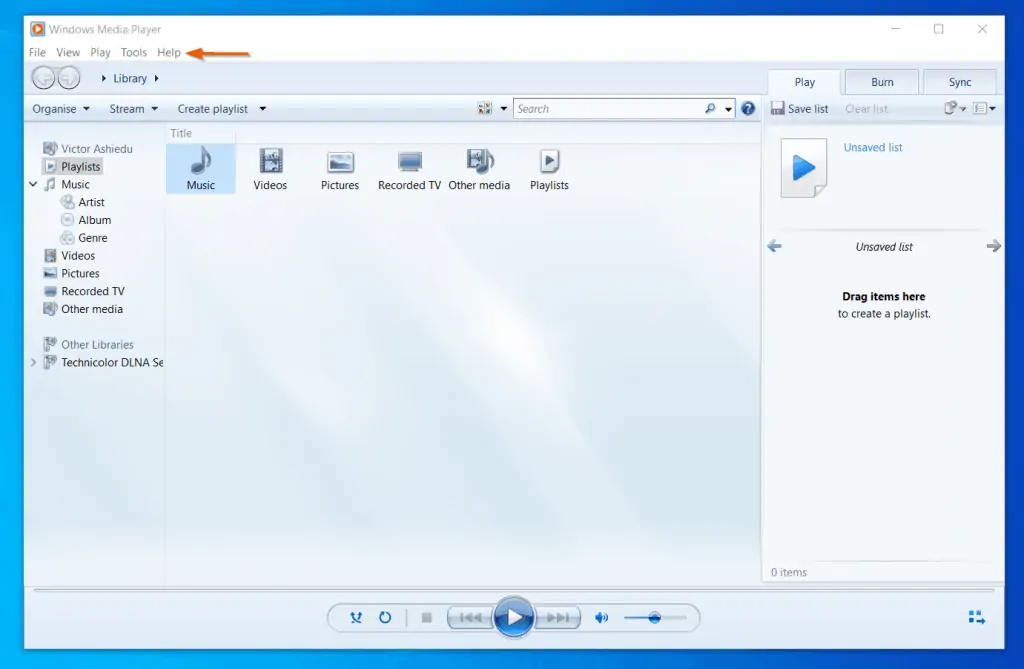The height and width of the screenshot is (669, 1024).
Task: Click the back navigation arrow
Action: [44, 77]
